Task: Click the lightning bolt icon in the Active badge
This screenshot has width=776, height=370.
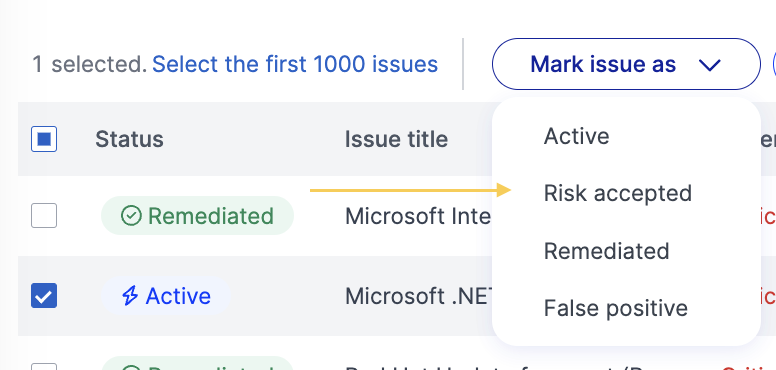Action: [130, 296]
